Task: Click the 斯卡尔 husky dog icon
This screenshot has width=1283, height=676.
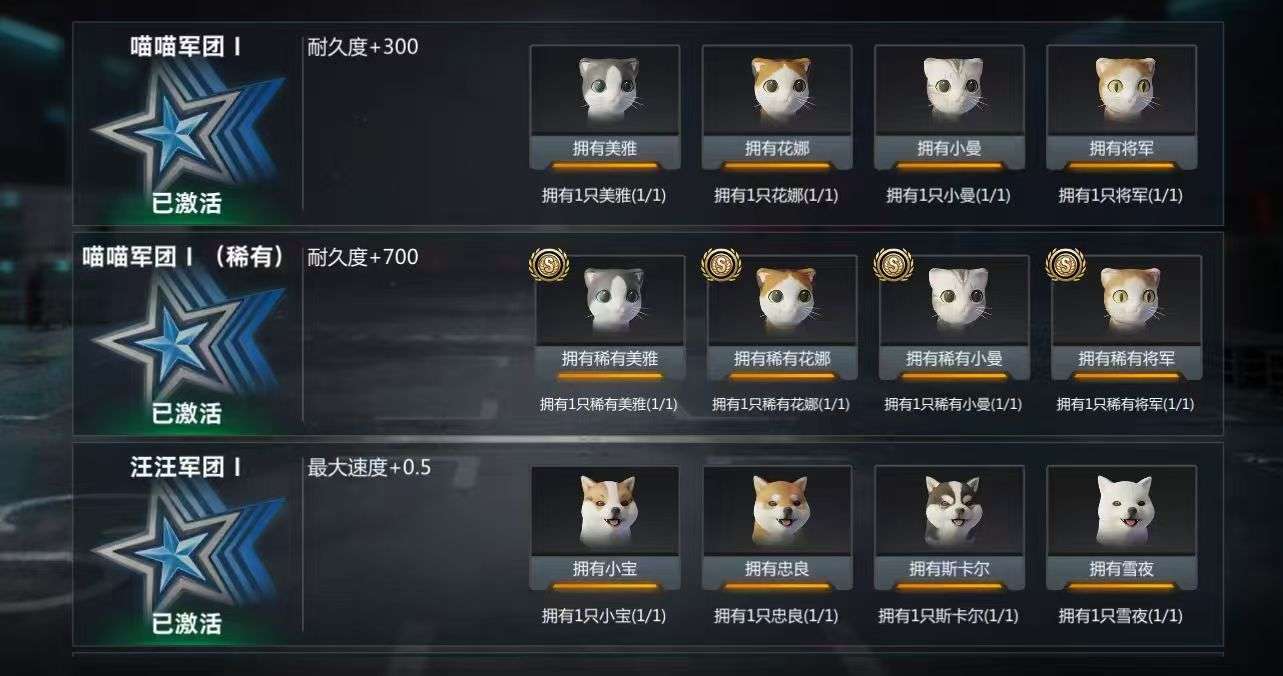Action: click(949, 511)
